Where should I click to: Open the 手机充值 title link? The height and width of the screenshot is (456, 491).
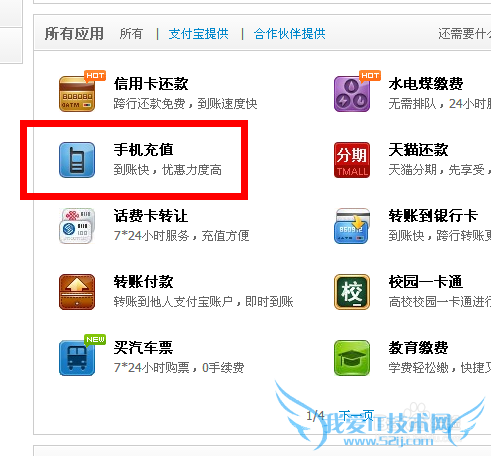143,149
